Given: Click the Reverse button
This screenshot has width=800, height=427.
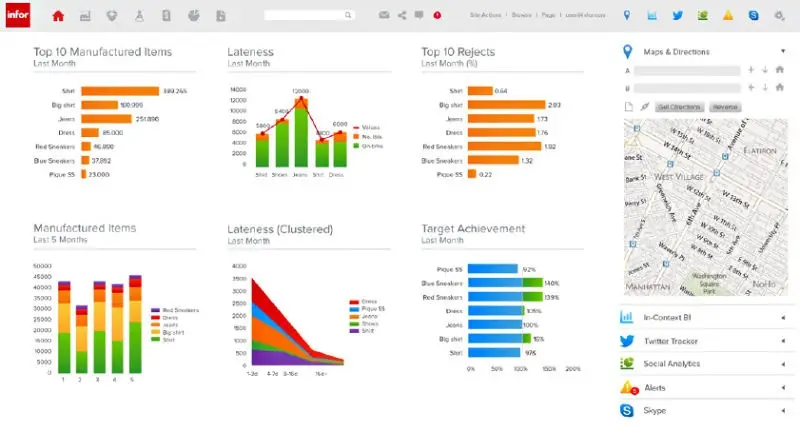Looking at the screenshot, I should click(x=725, y=107).
